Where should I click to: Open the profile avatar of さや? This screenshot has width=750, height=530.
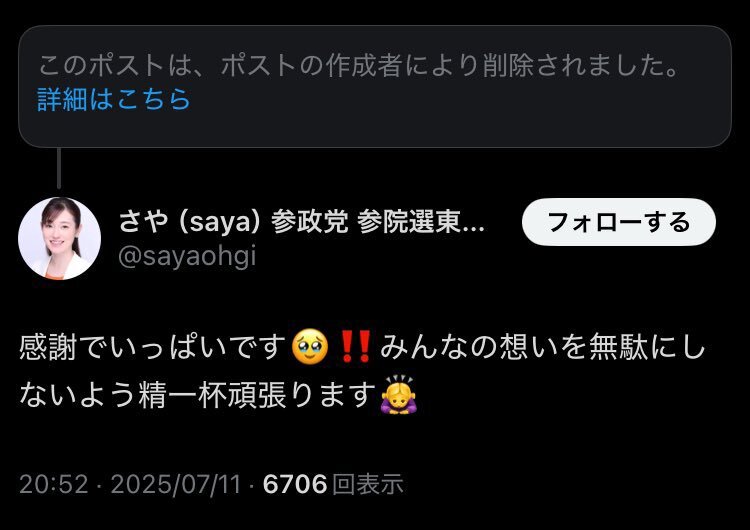(x=59, y=238)
